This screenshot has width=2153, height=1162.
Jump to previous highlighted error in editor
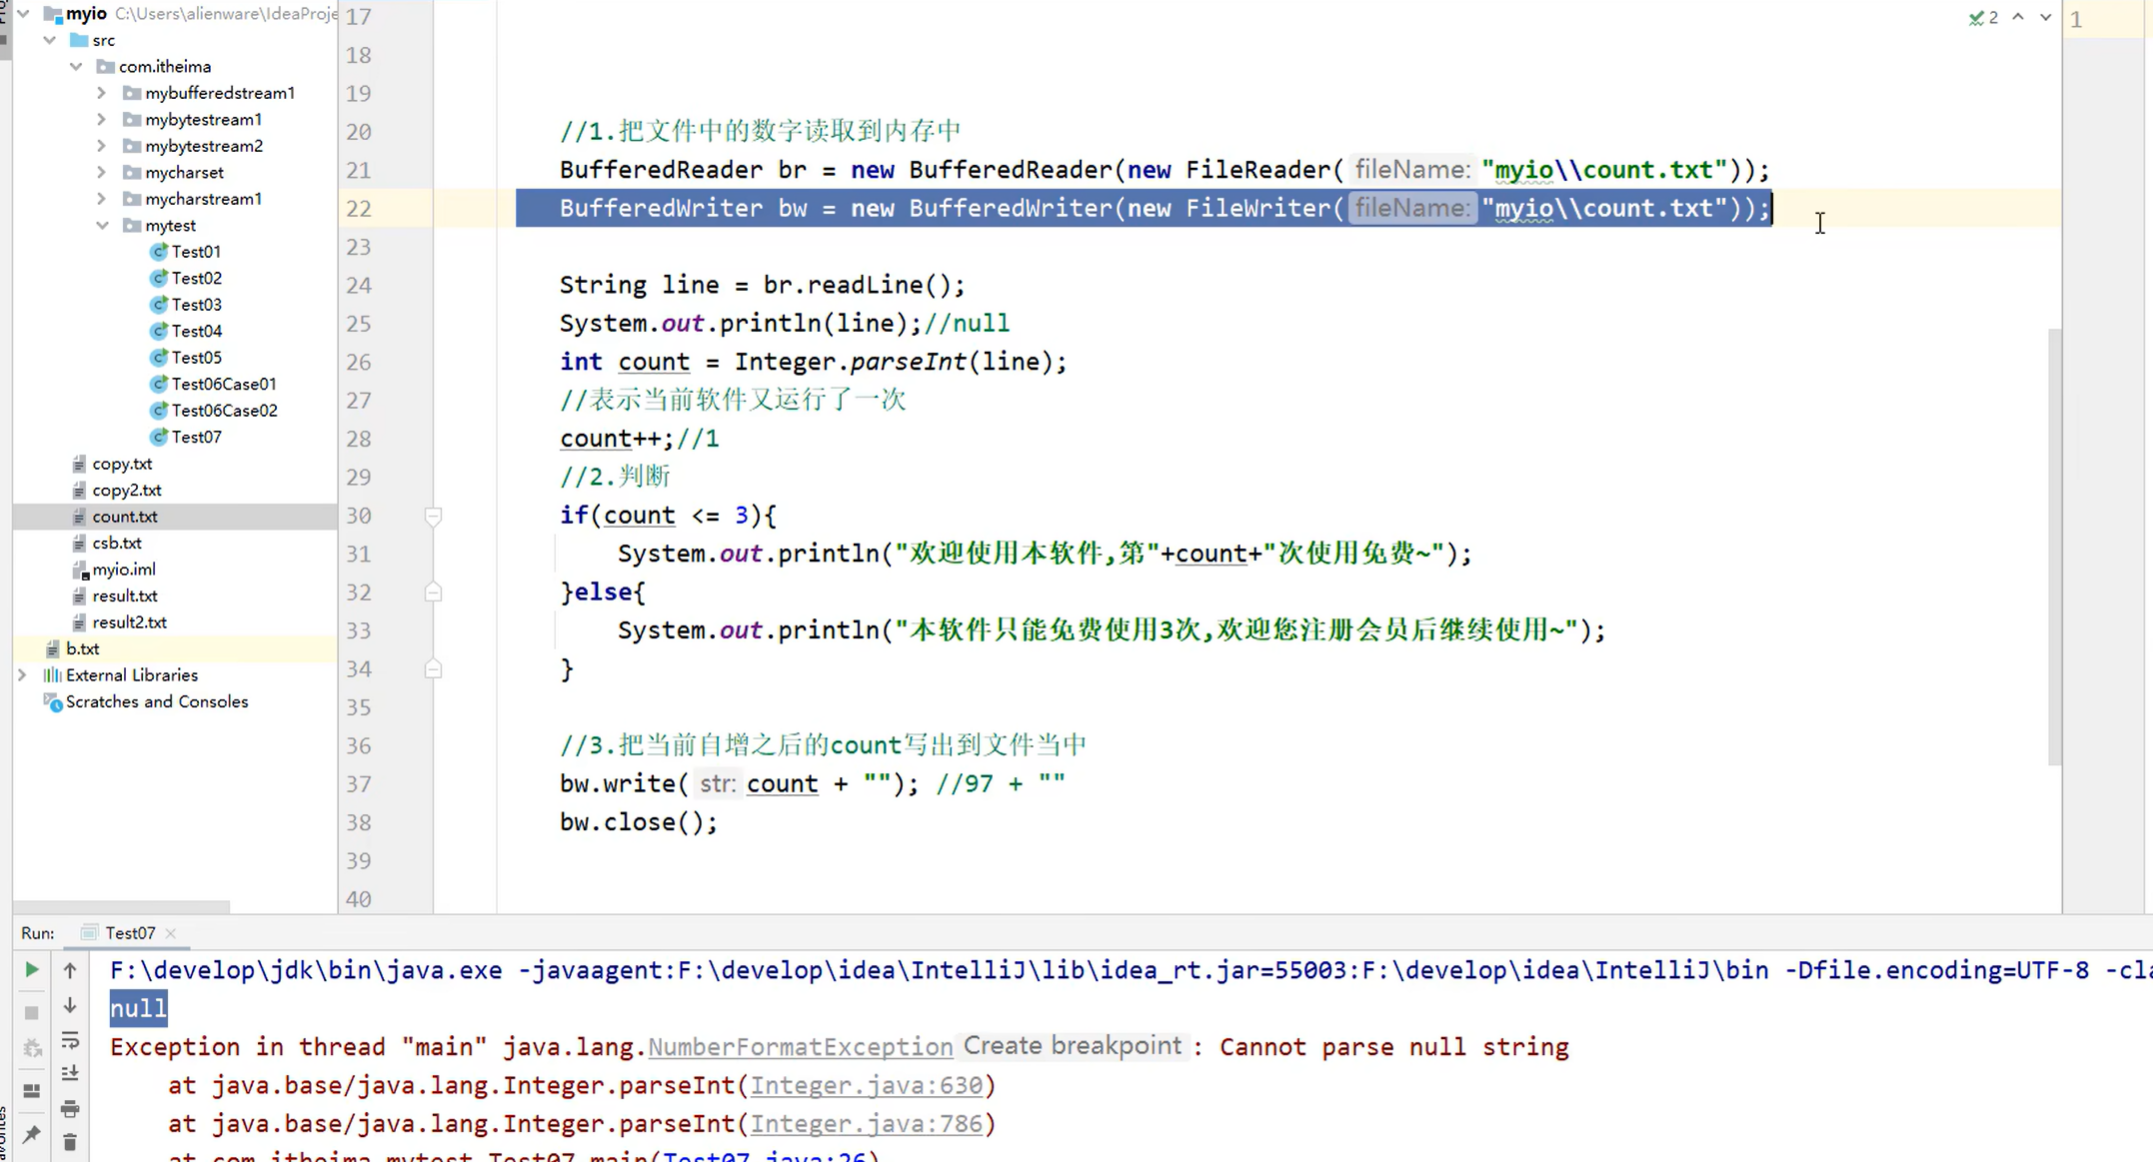tap(2017, 17)
